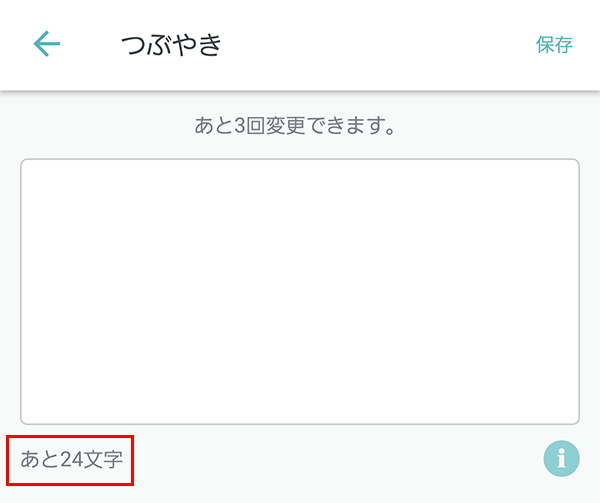
Task: Click the つぶやき screen title
Action: (171, 44)
